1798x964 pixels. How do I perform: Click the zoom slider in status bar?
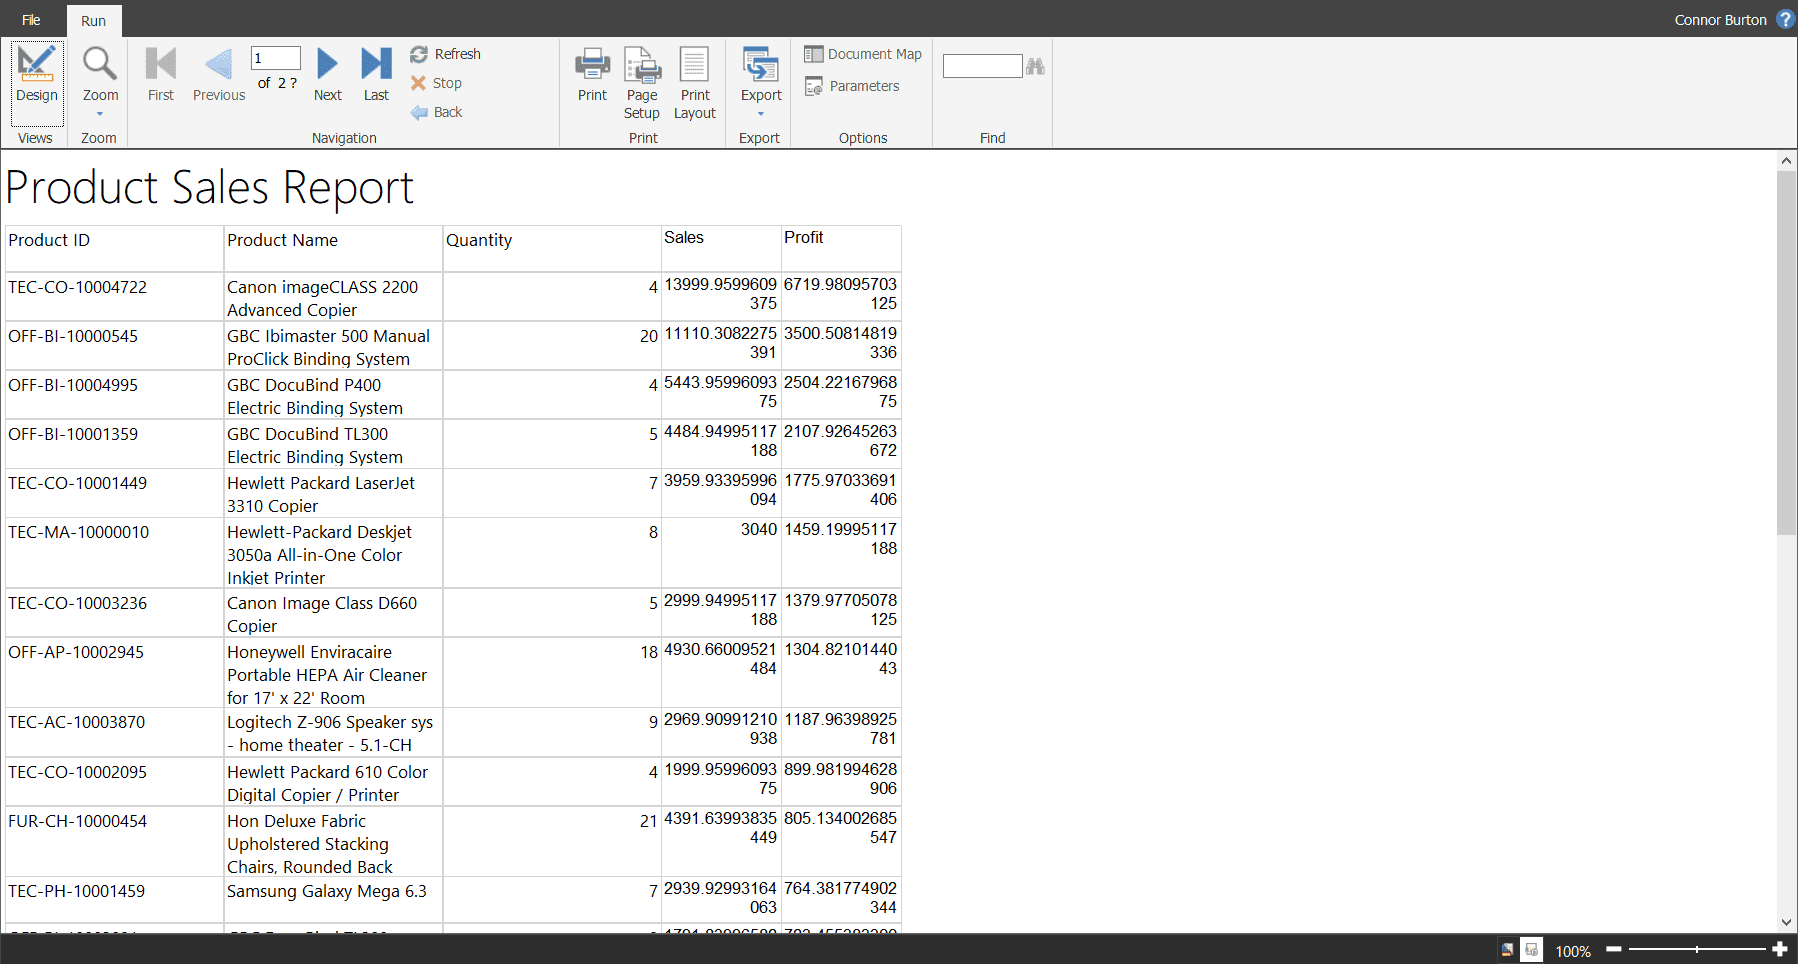point(1697,949)
